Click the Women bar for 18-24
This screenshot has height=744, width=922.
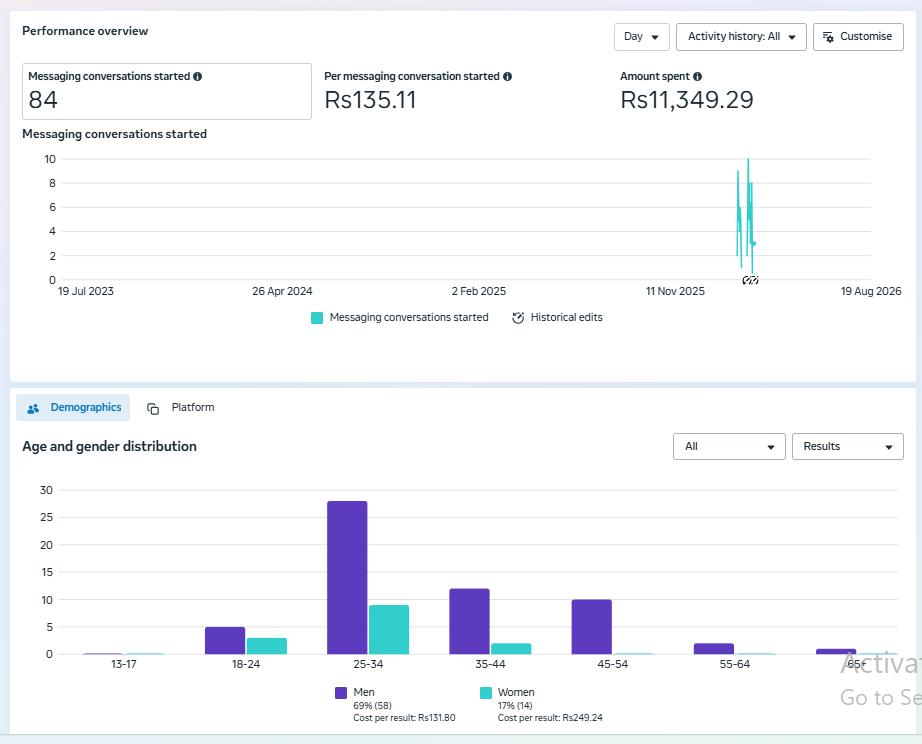pos(267,646)
